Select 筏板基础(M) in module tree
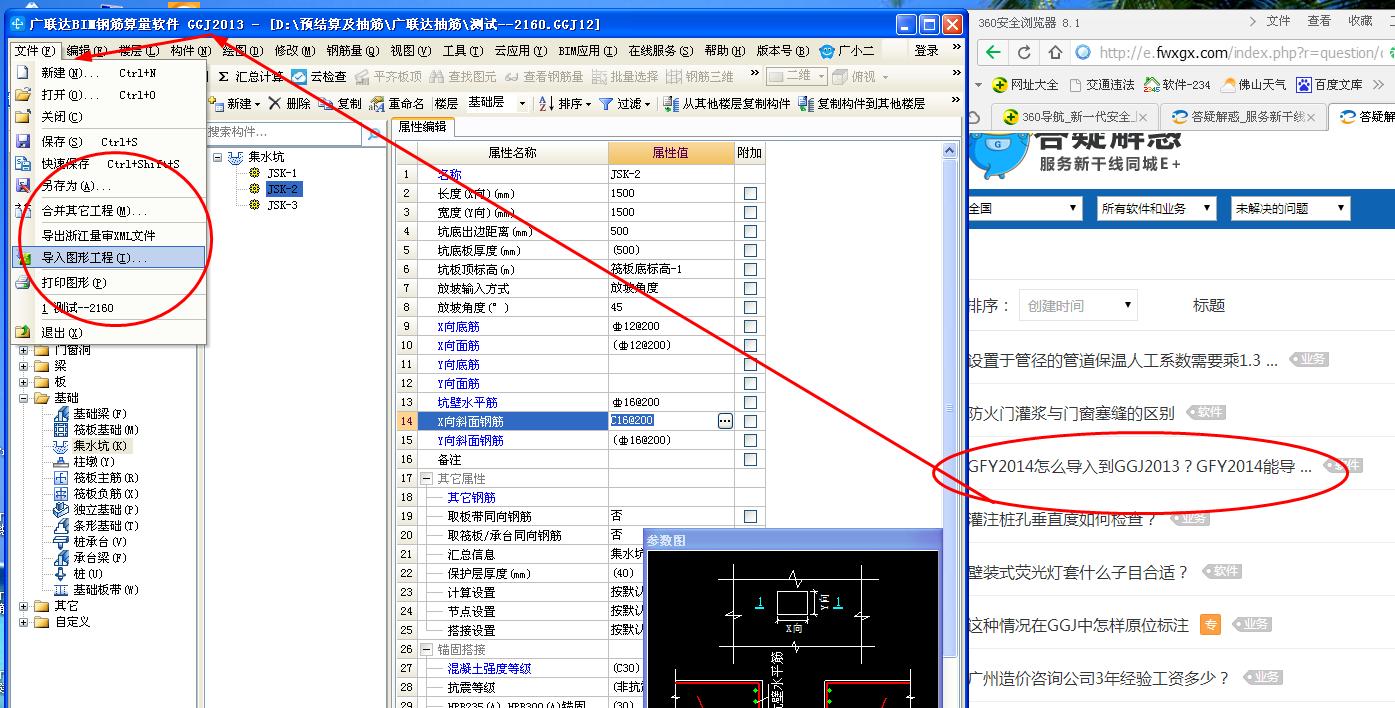The width and height of the screenshot is (1395, 708). 106,430
